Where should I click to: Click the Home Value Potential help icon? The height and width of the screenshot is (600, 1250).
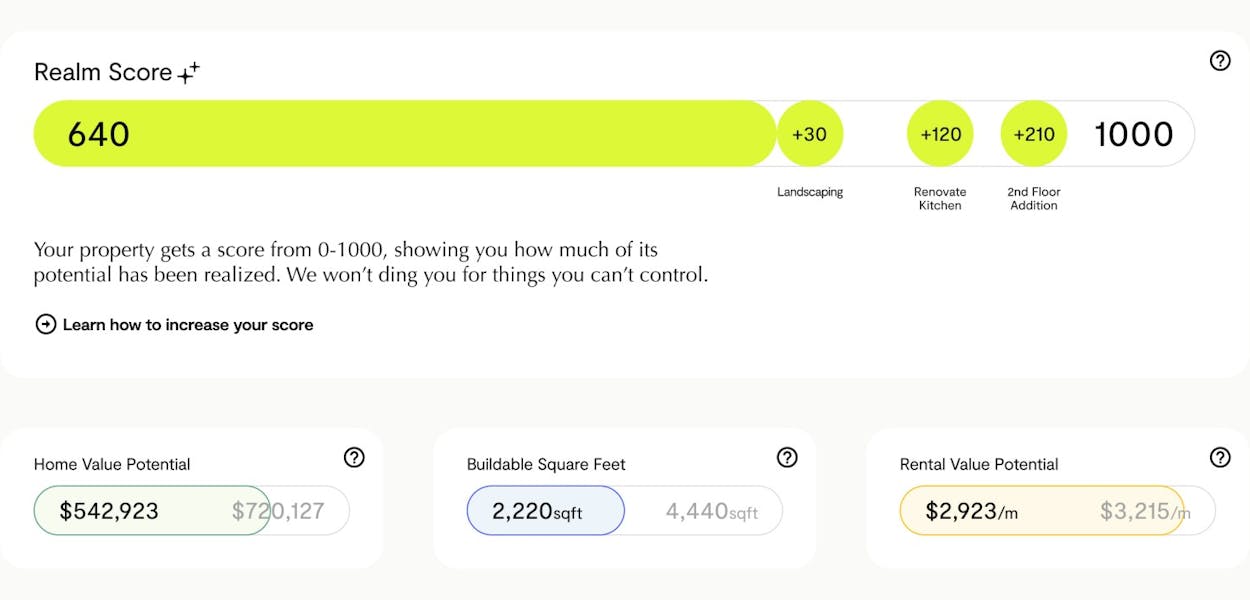point(354,457)
